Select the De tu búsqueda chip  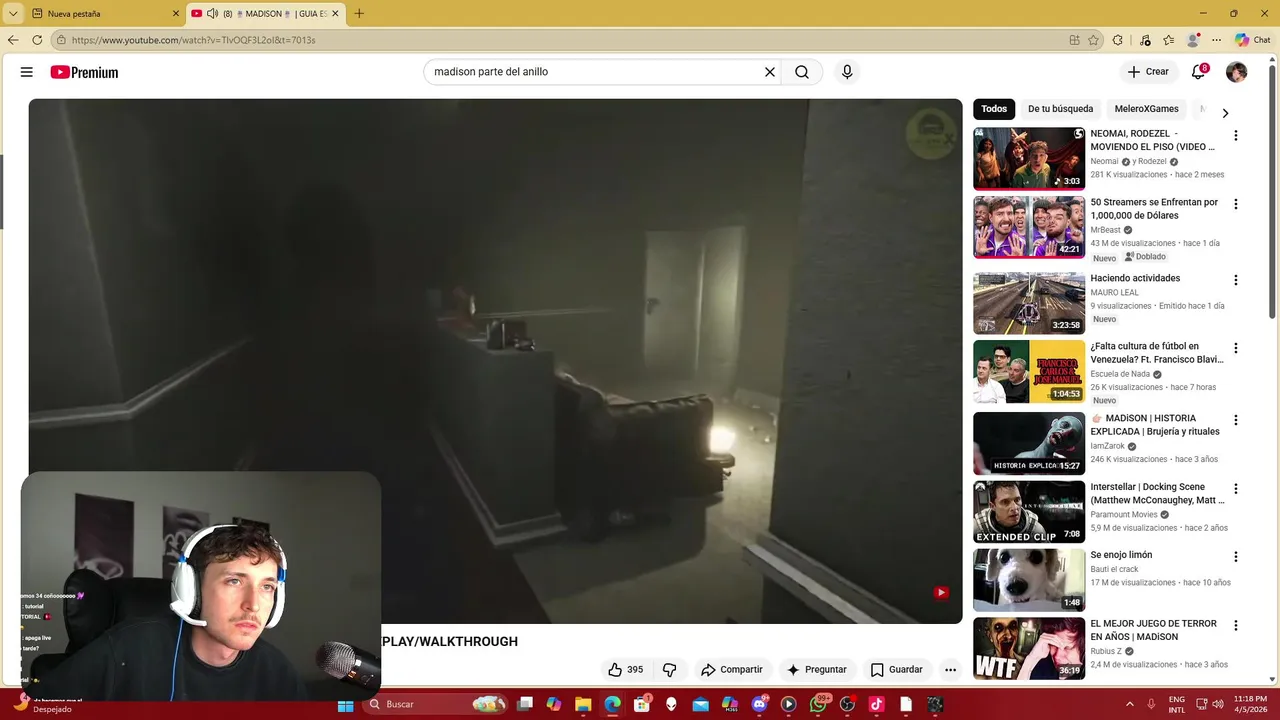click(x=1060, y=109)
